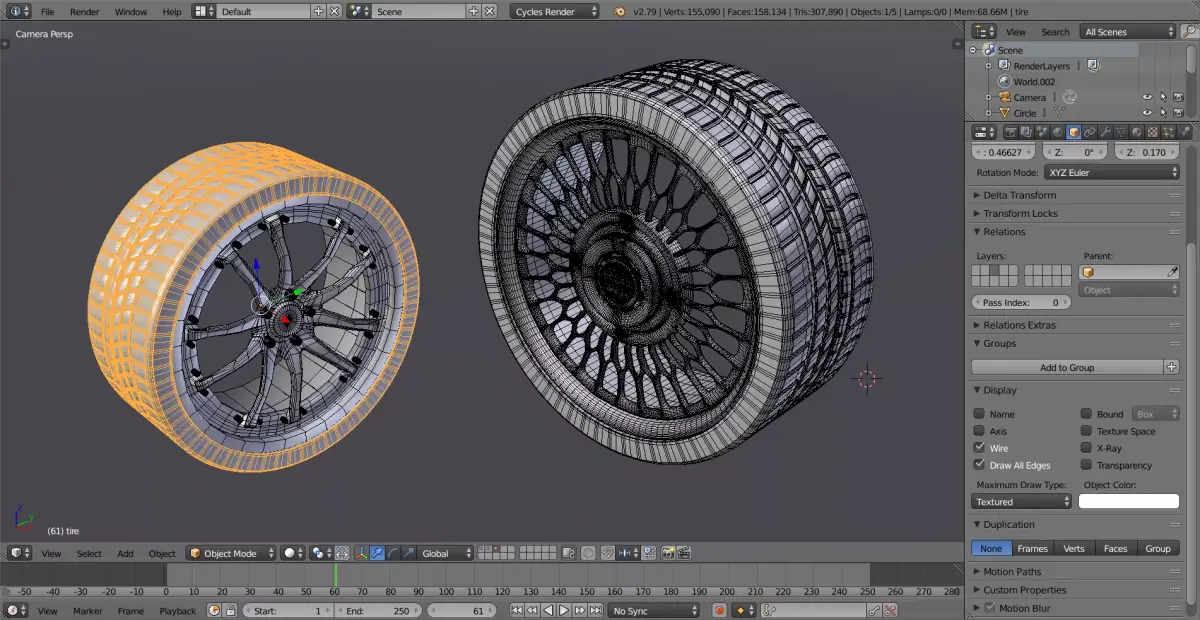The image size is (1200, 620).
Task: Click the play animation button
Action: pyautogui.click(x=564, y=610)
